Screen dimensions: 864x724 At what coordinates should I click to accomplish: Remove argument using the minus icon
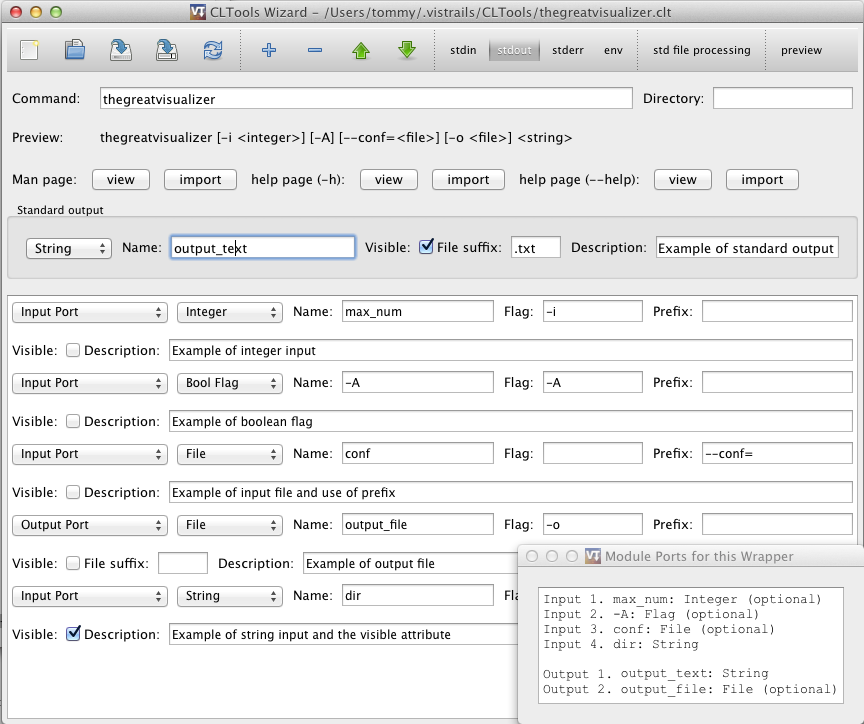click(315, 50)
